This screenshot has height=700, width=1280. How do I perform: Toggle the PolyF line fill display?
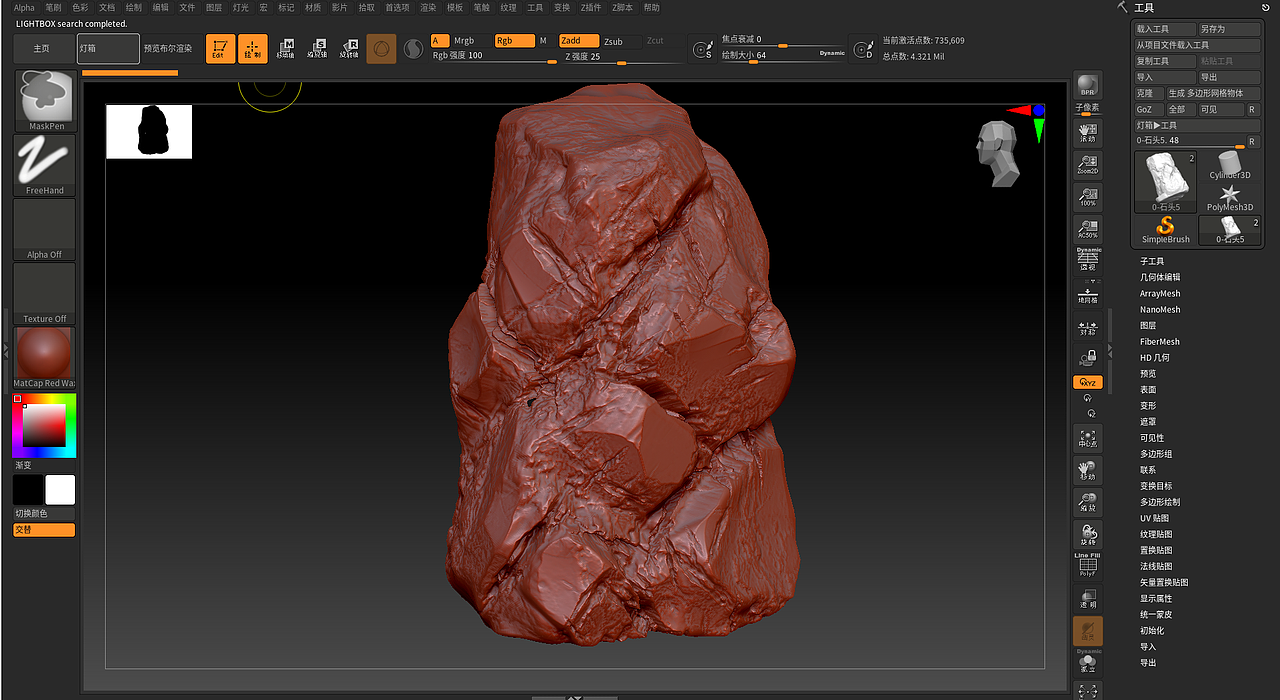pos(1087,566)
